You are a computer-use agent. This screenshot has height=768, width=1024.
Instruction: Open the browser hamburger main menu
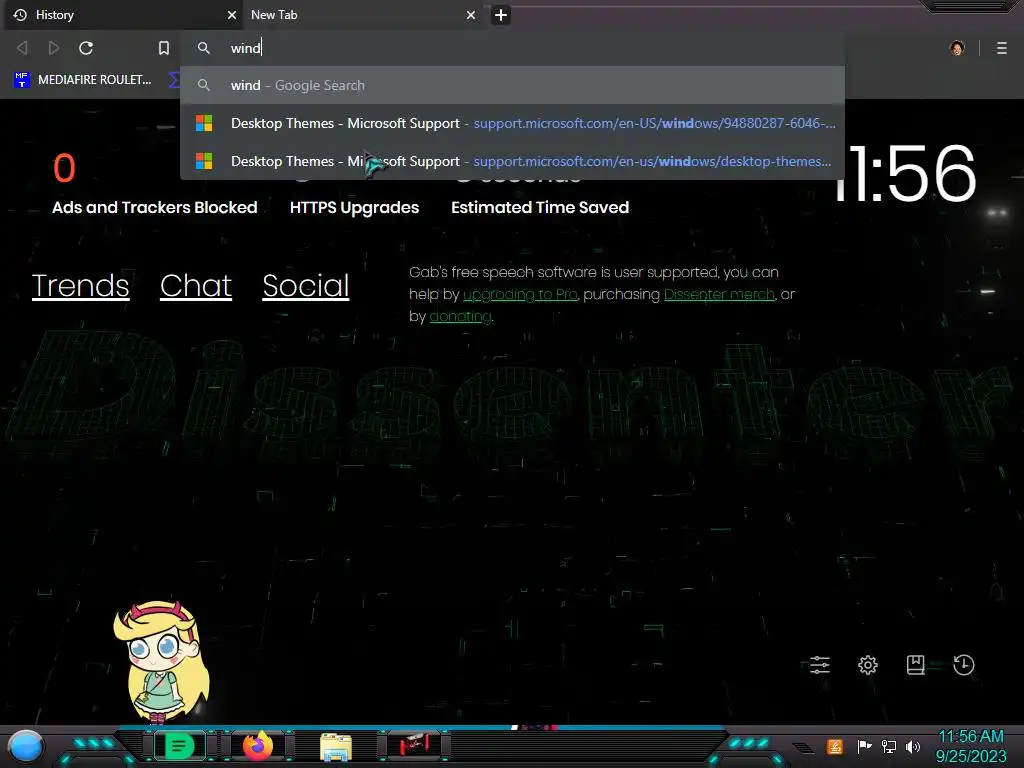point(1002,48)
